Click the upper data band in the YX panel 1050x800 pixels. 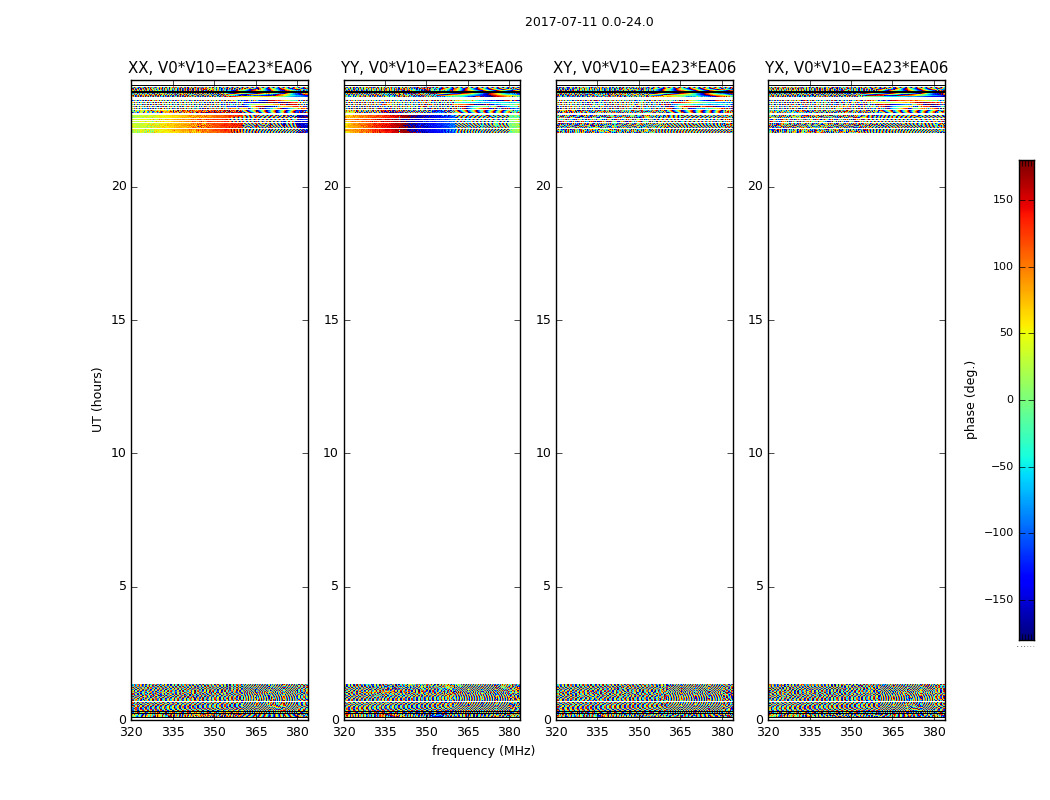coord(856,110)
